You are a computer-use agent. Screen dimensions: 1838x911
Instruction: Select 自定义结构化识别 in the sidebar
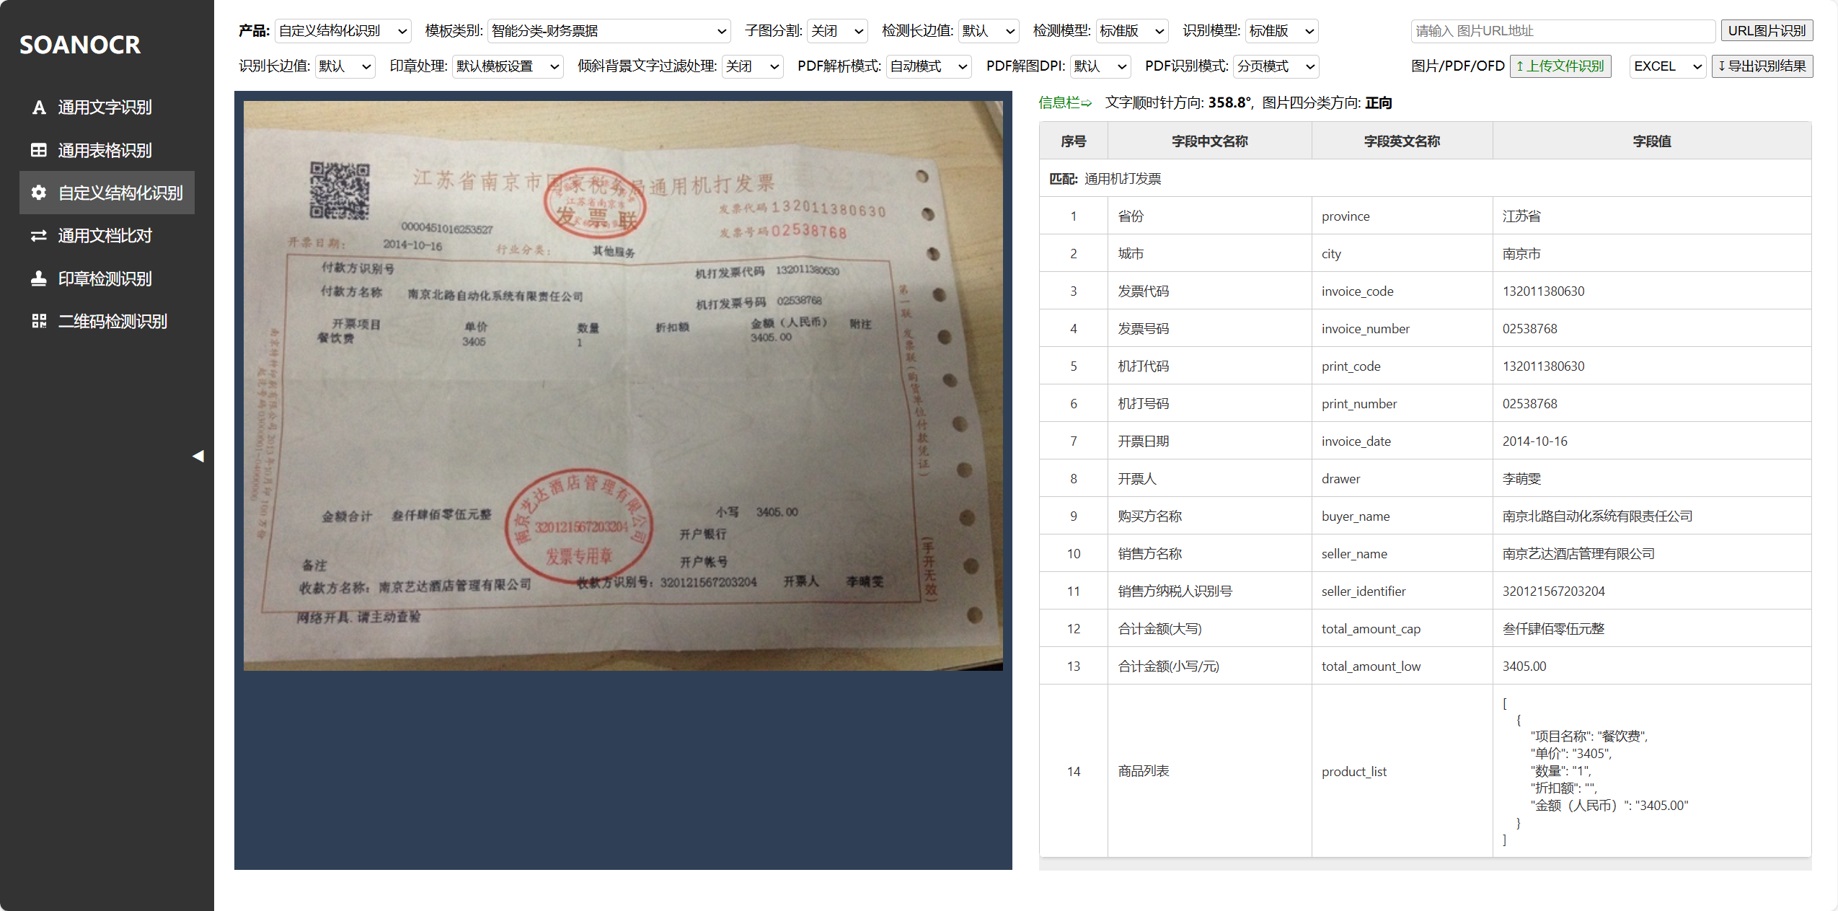[x=107, y=193]
